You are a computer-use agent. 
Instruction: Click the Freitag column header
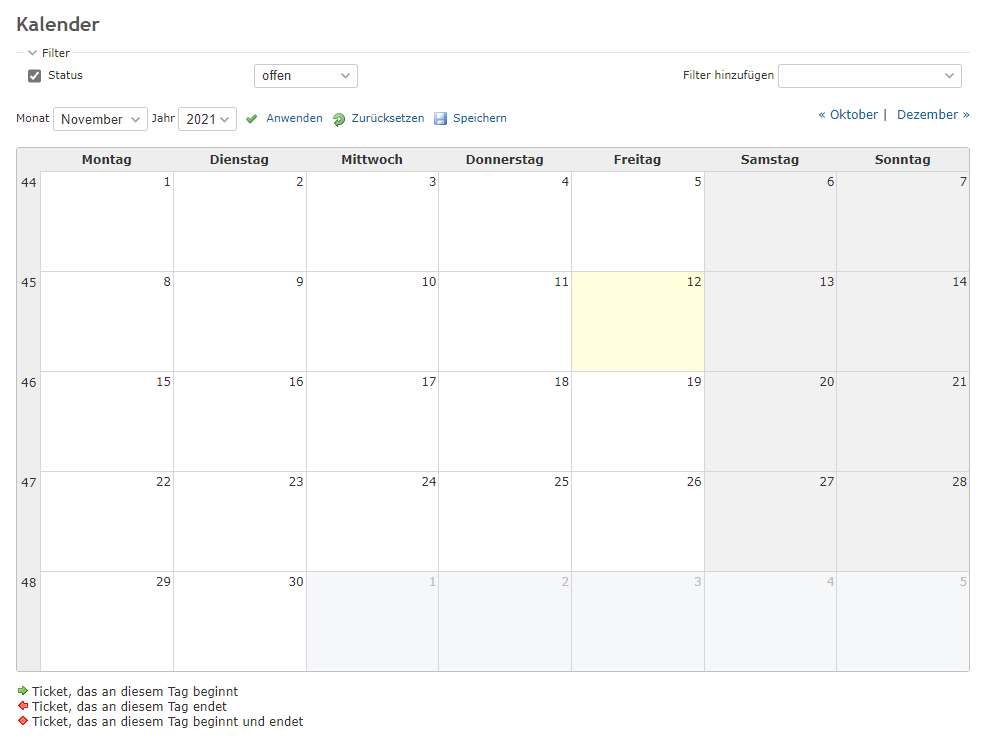tap(637, 159)
